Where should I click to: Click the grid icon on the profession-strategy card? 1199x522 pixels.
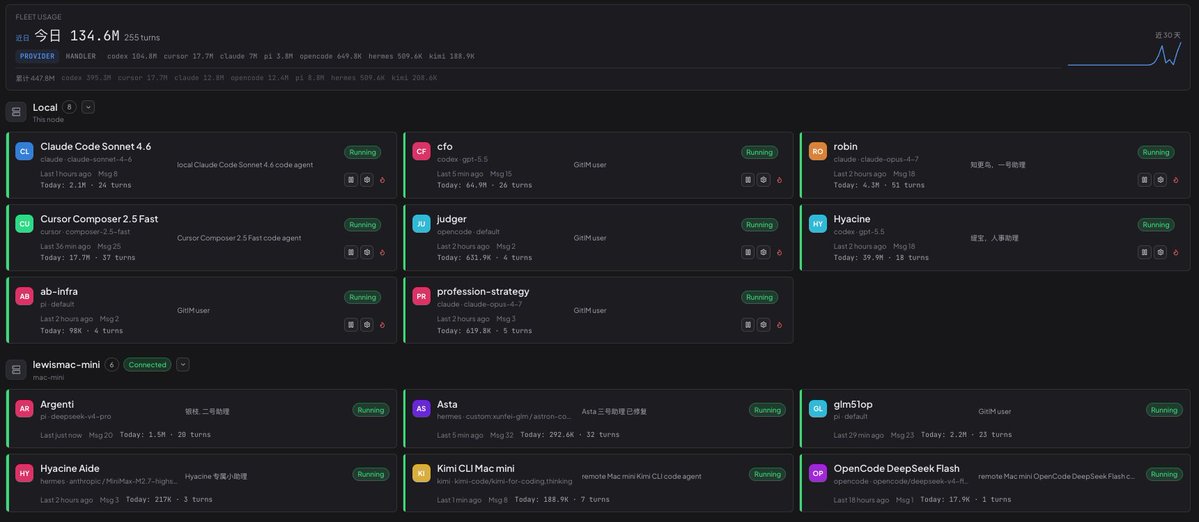(748, 325)
